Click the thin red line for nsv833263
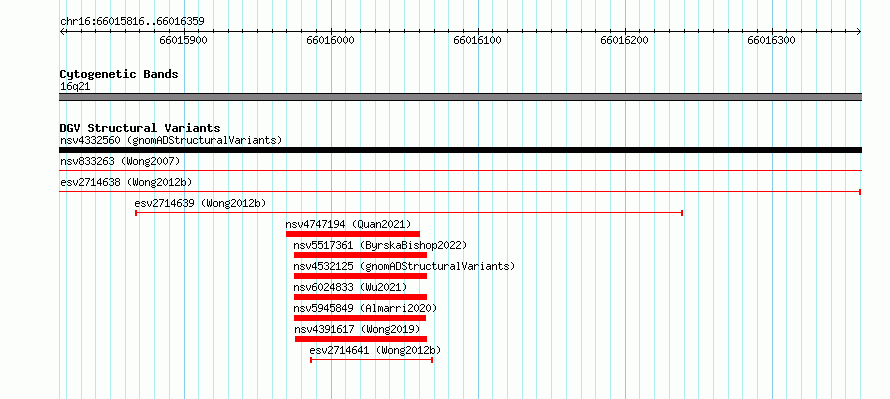The height and width of the screenshot is (399, 890). point(460,170)
